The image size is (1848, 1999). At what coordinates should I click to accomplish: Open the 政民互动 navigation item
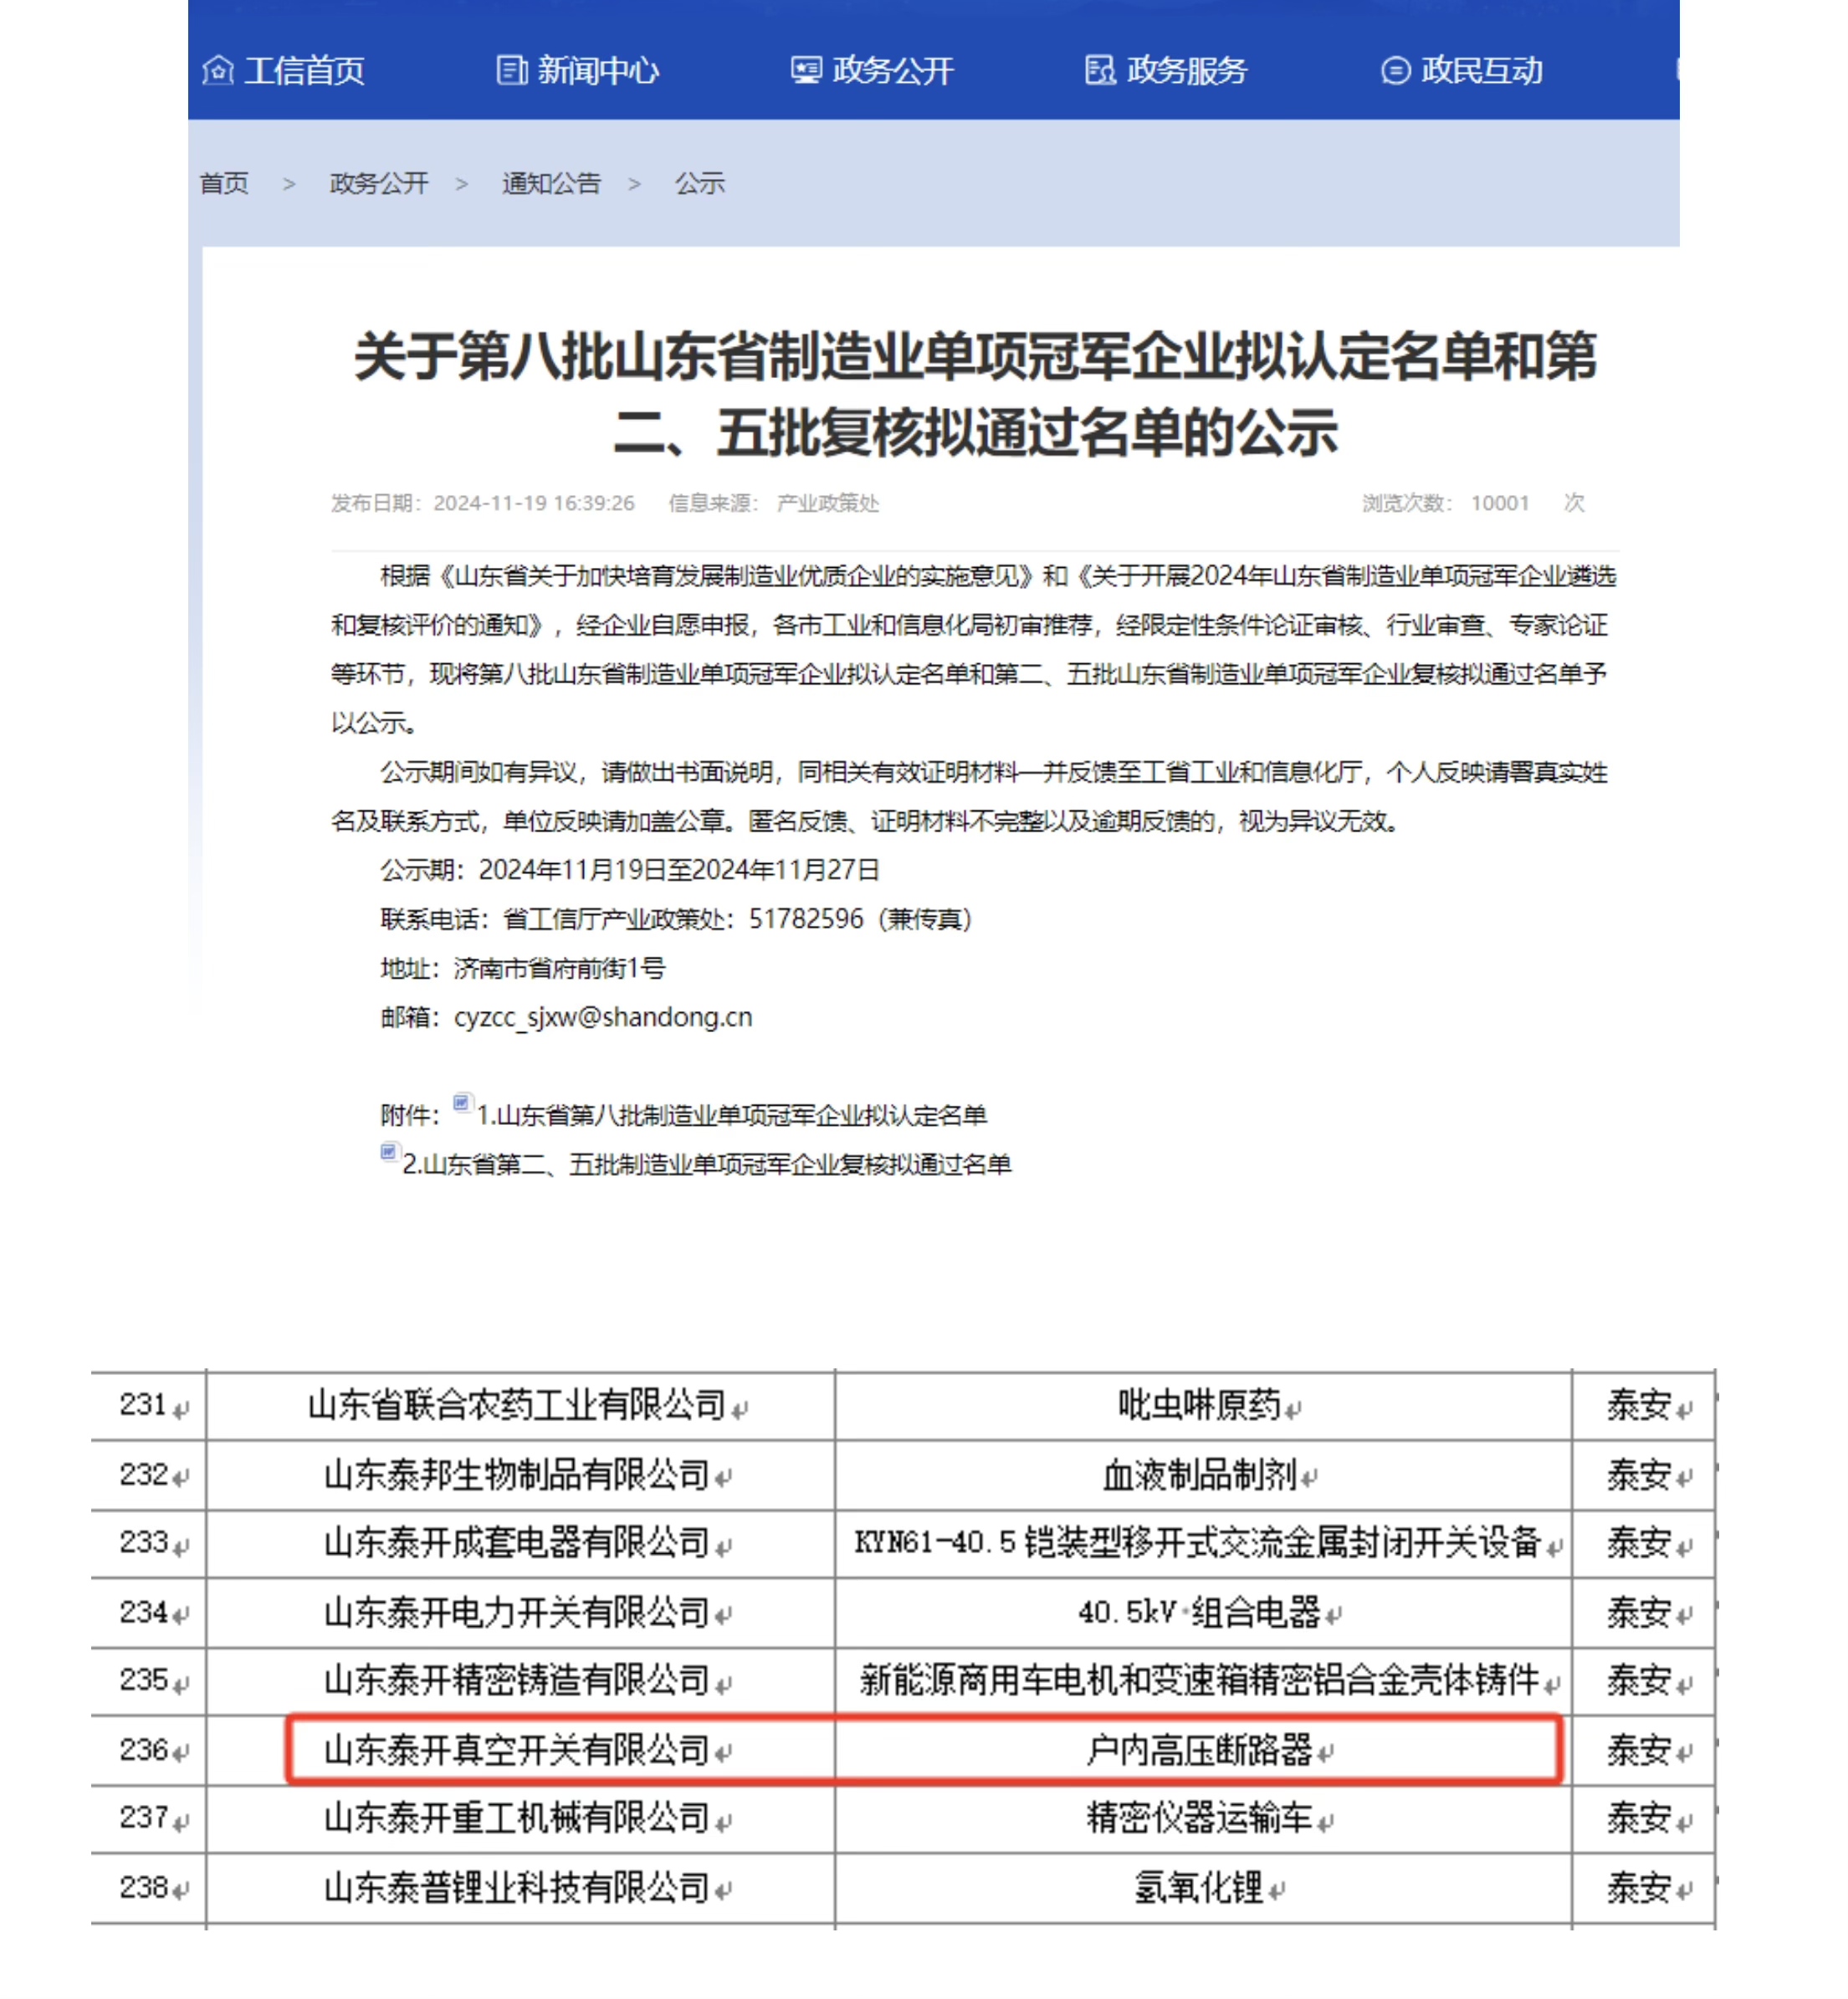1481,70
